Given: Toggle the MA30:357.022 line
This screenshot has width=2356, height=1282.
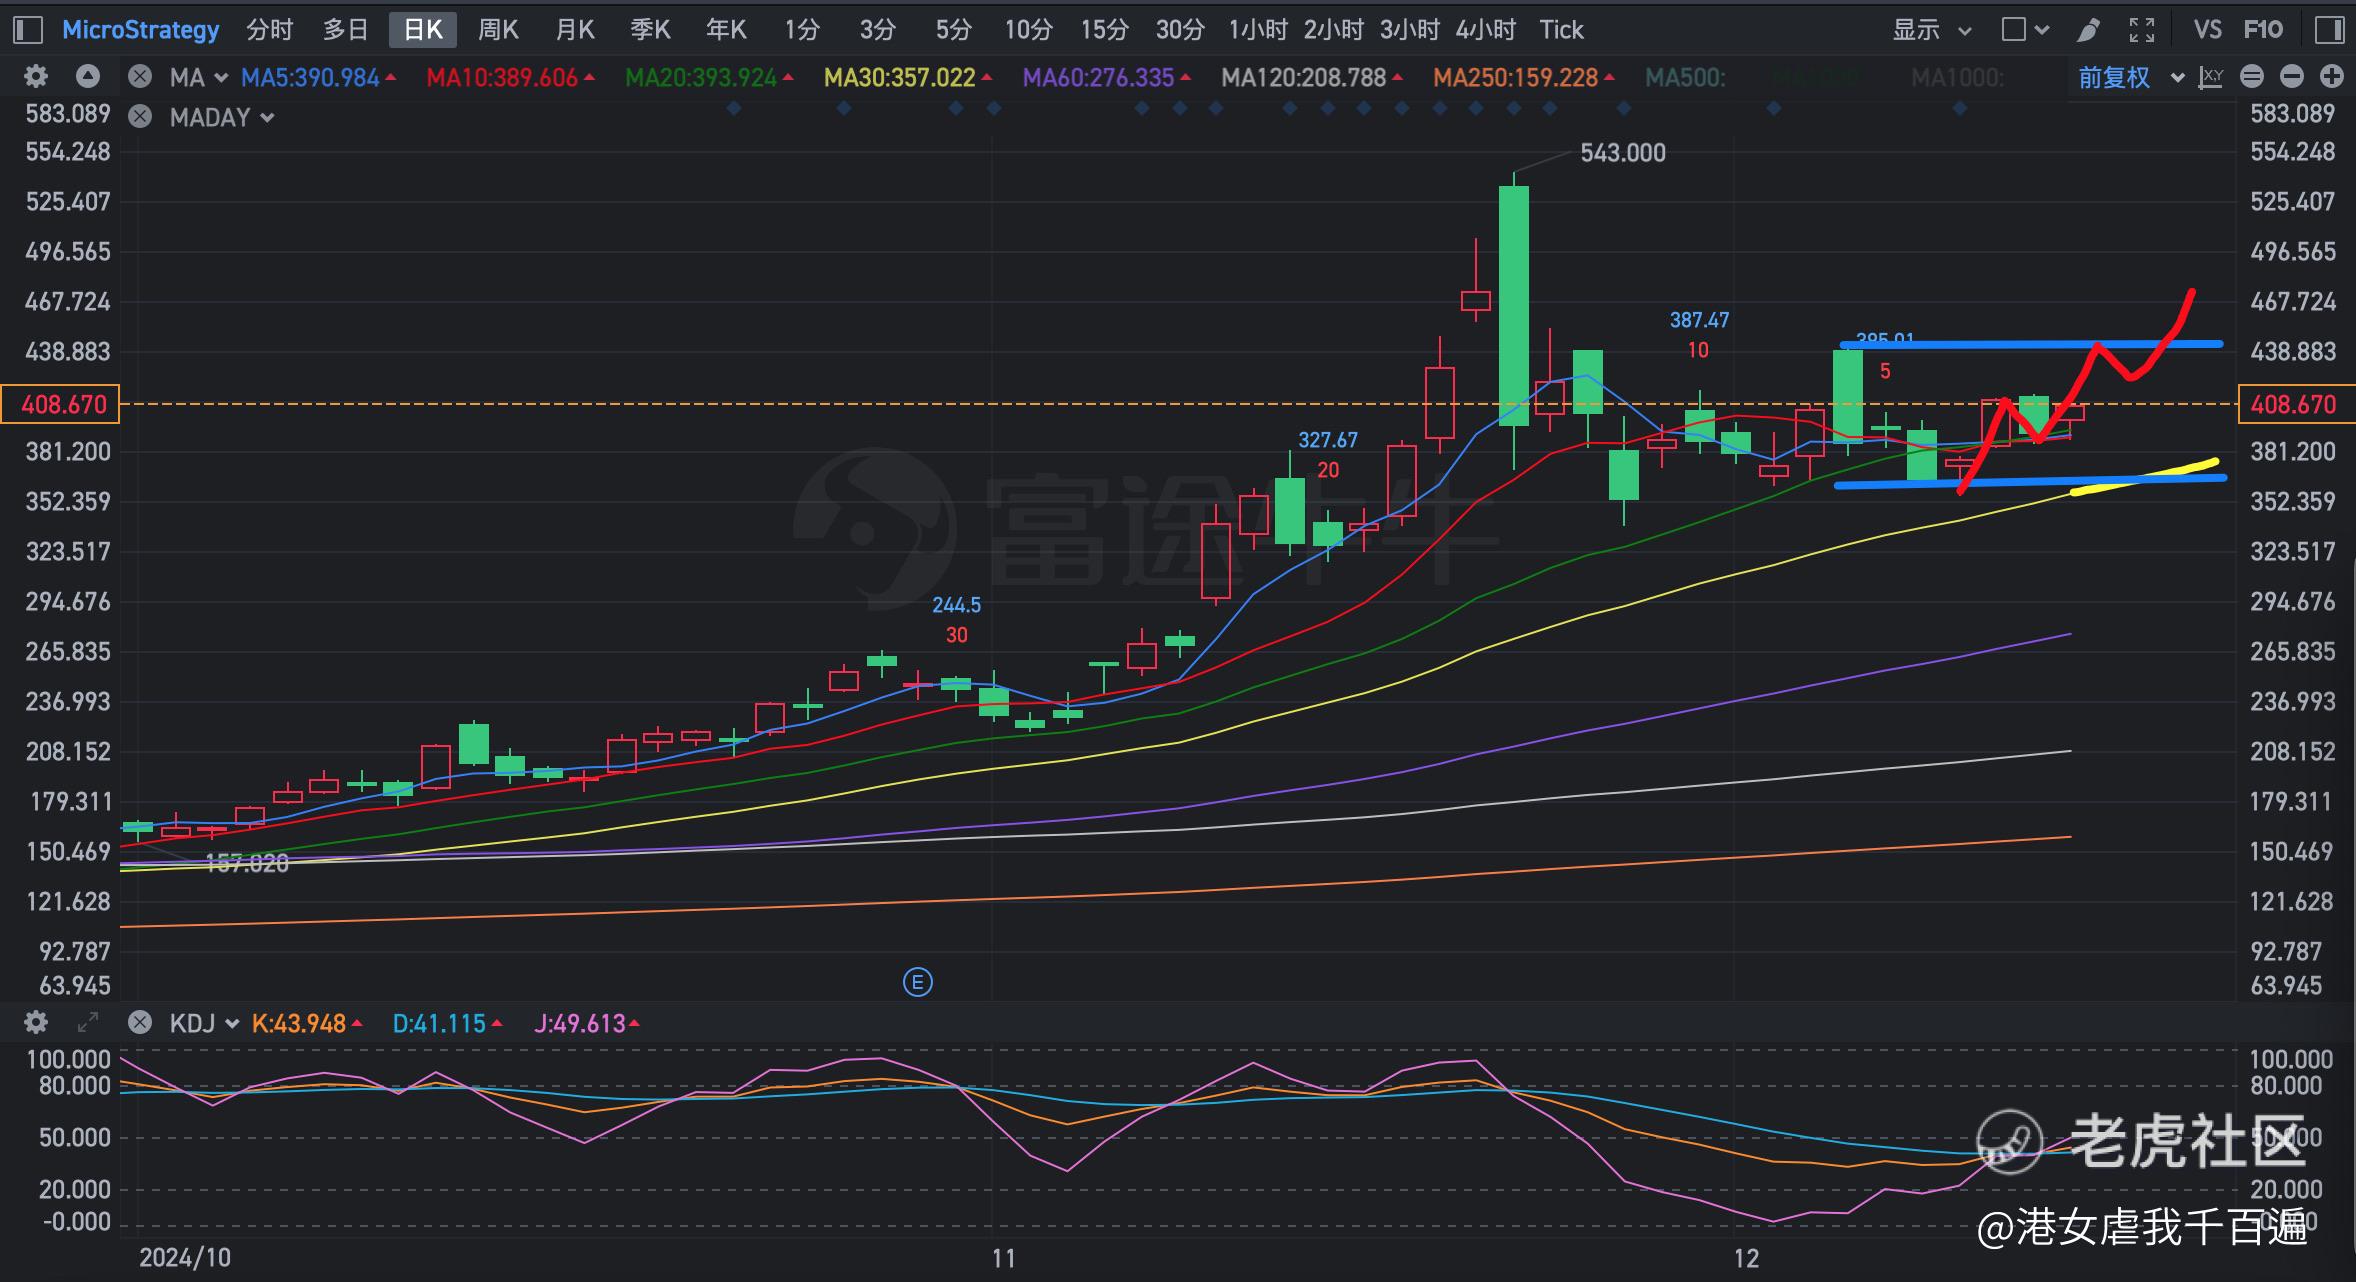Looking at the screenshot, I should coord(908,77).
